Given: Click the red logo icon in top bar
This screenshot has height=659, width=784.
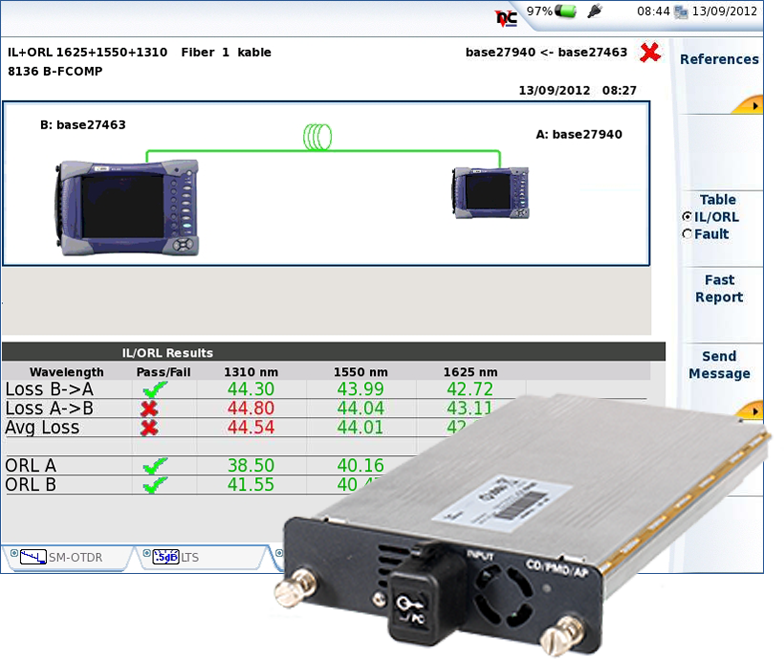Looking at the screenshot, I should (x=507, y=15).
